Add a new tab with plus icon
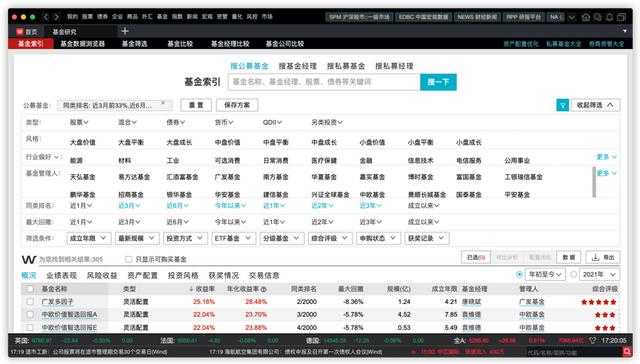 tap(125, 31)
